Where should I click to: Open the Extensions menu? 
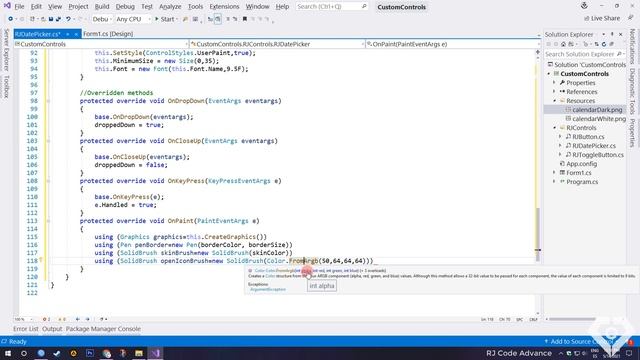click(x=224, y=7)
